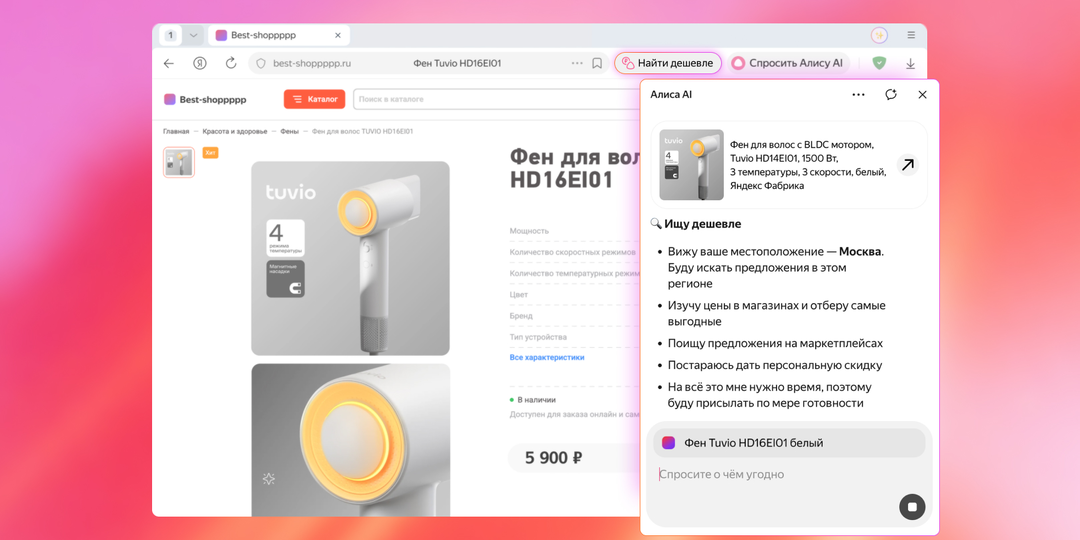Image resolution: width=1080 pixels, height=540 pixels.
Task: Click the Найти дешевле button
Action: pyautogui.click(x=667, y=63)
